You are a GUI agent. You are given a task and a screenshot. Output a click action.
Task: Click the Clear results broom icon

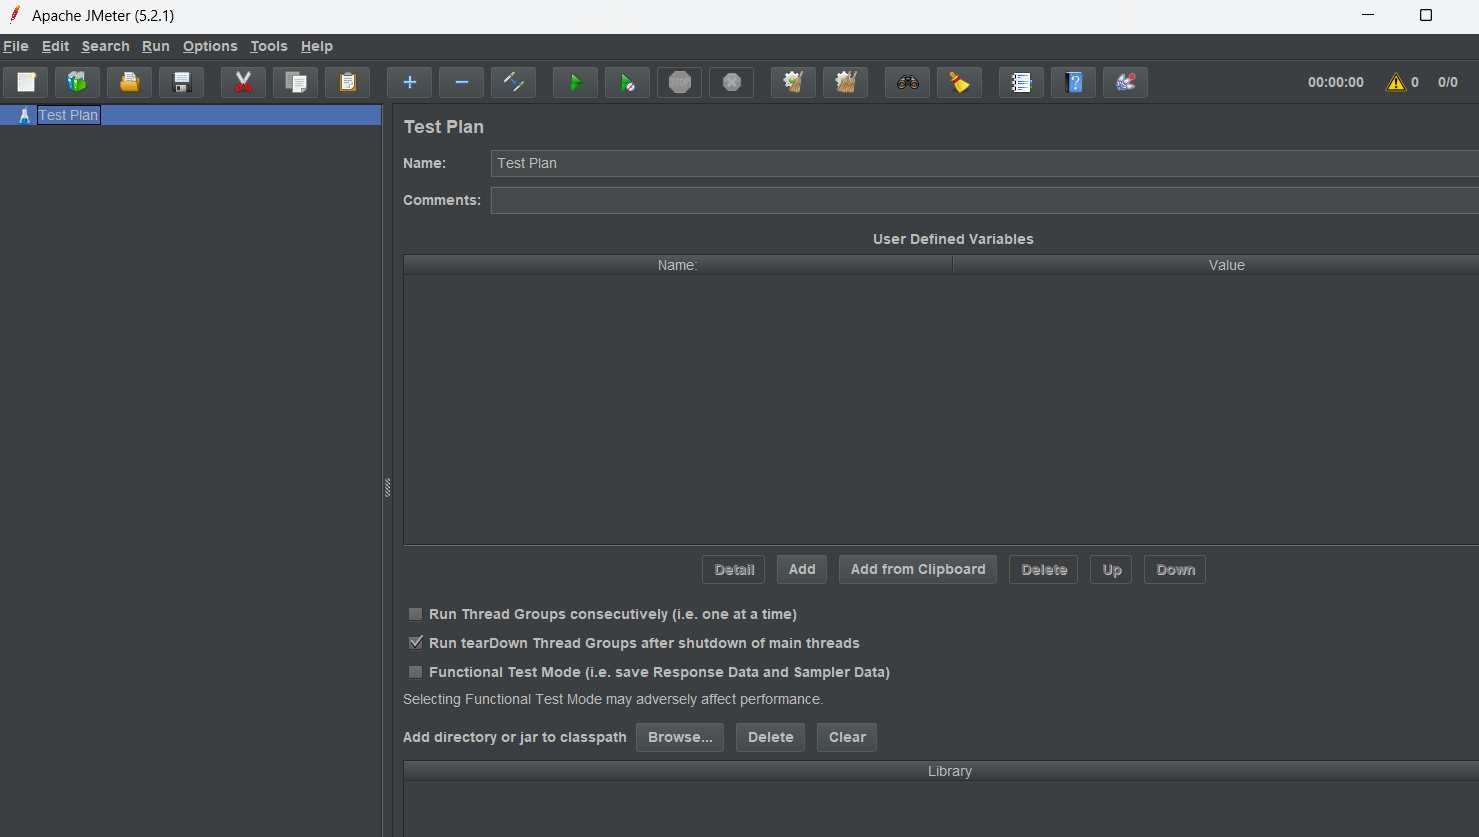click(793, 82)
